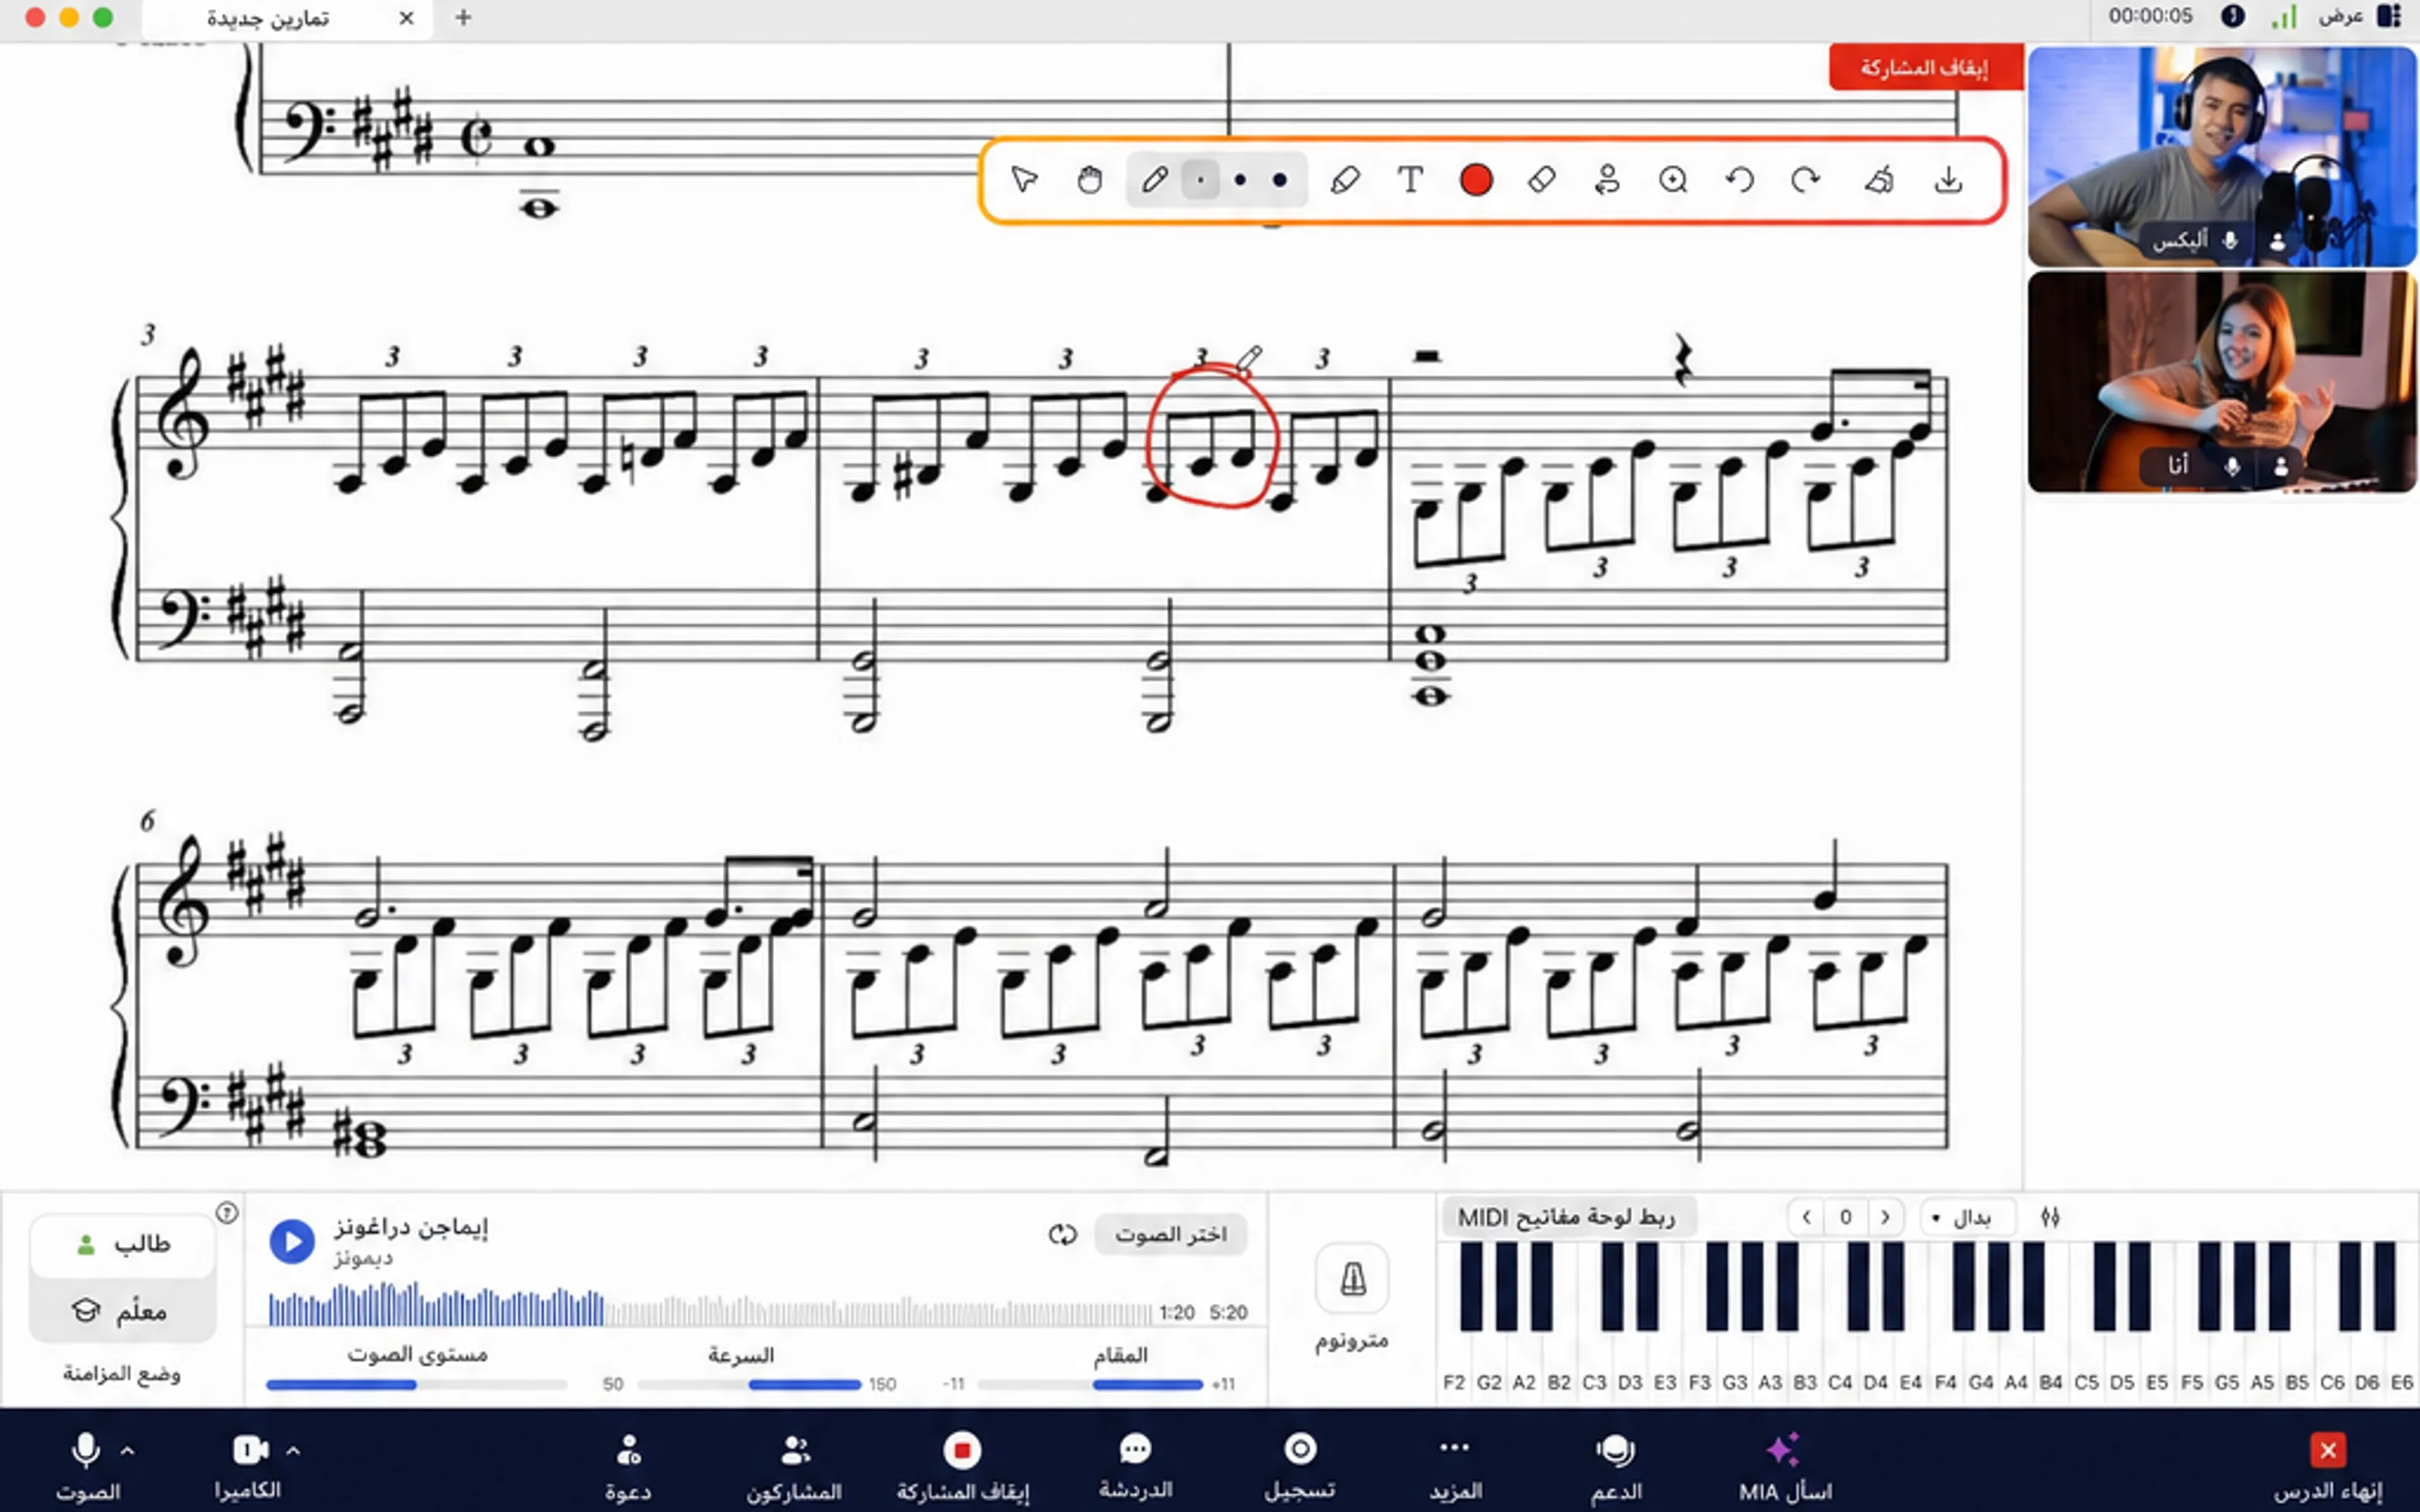Check the green connection signal bars
This screenshot has height=1512, width=2420.
(2283, 16)
